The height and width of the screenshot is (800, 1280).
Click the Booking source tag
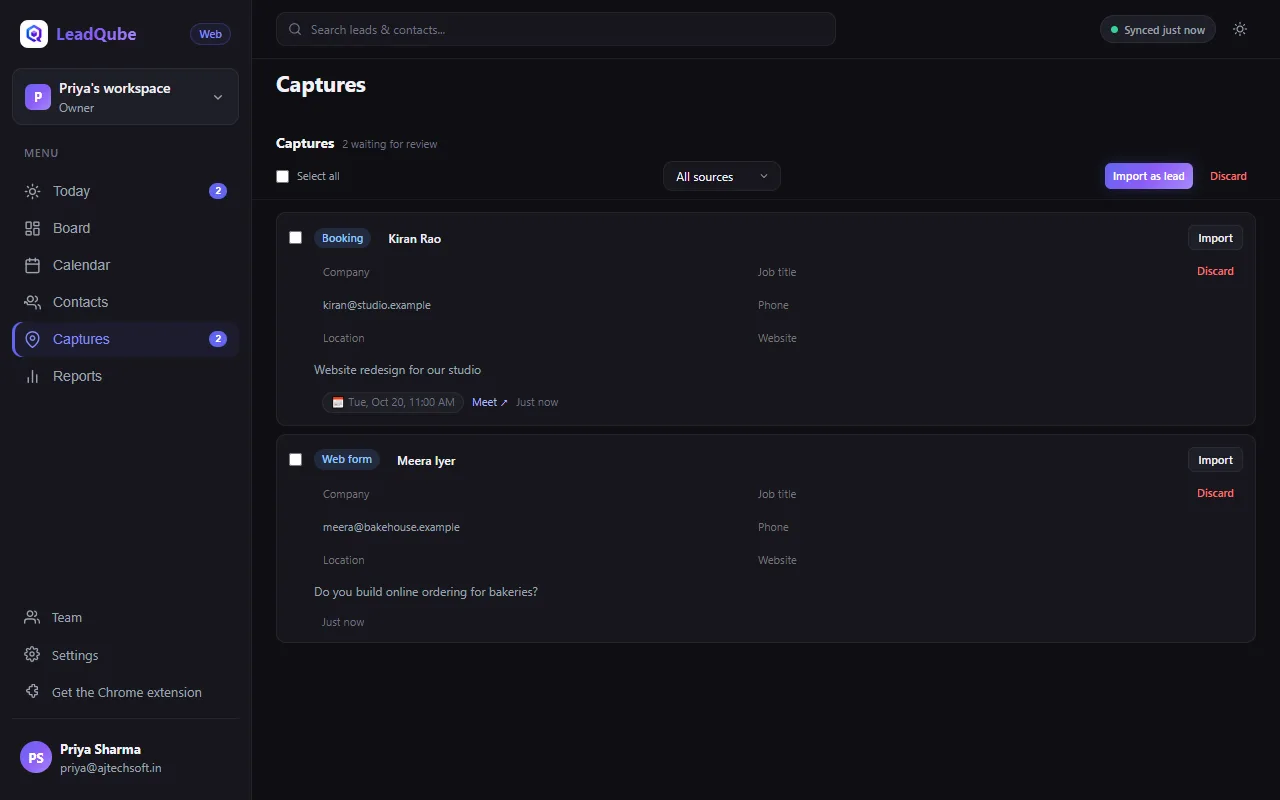[342, 238]
